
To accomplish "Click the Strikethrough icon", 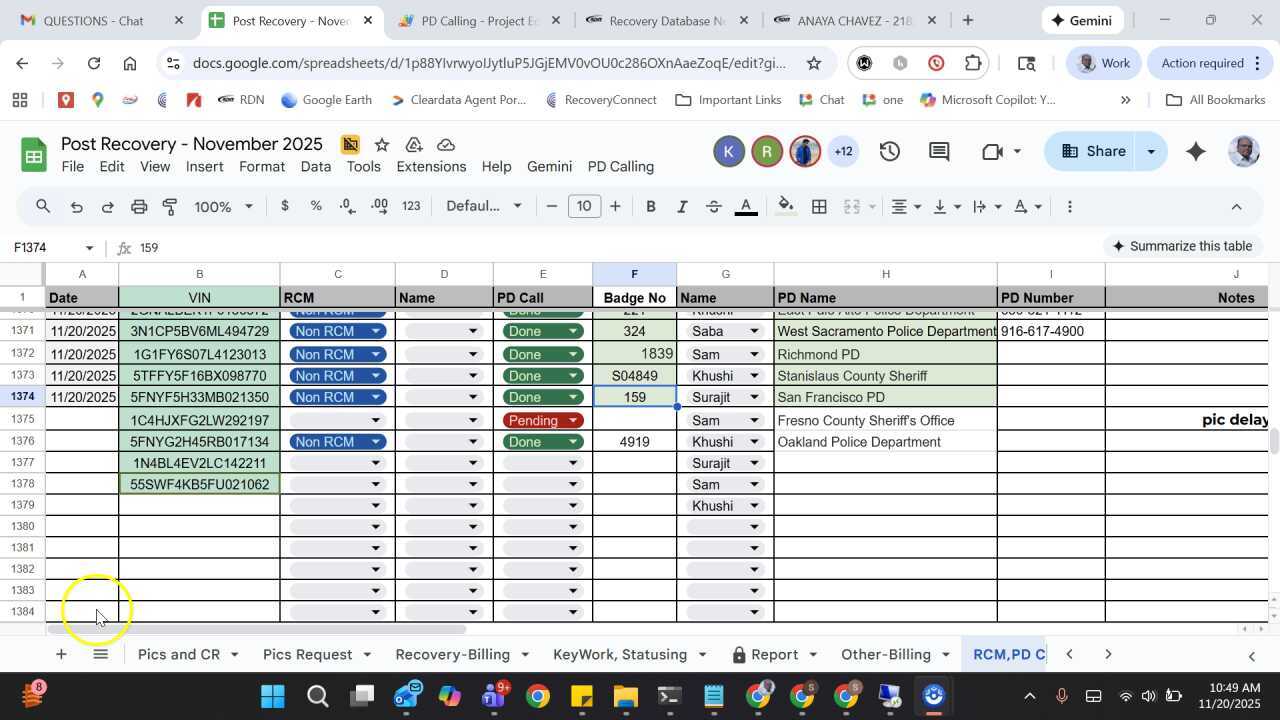I will click(x=713, y=207).
